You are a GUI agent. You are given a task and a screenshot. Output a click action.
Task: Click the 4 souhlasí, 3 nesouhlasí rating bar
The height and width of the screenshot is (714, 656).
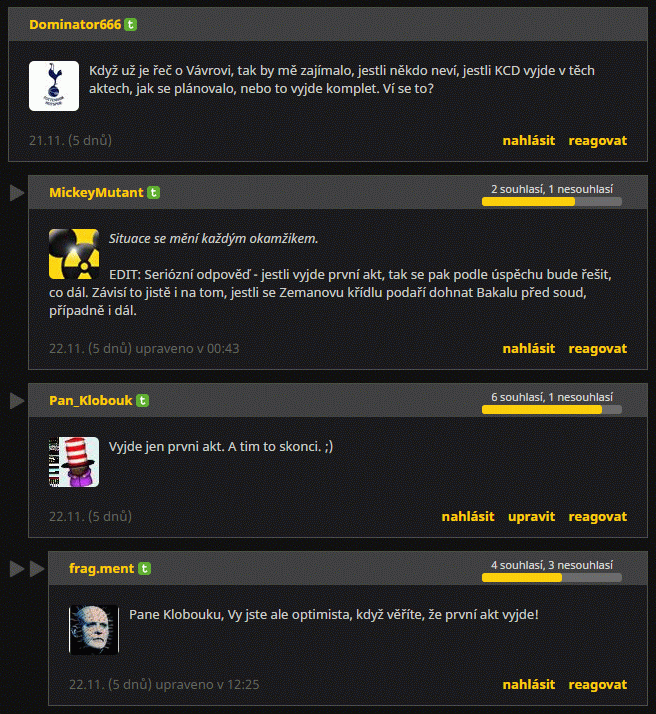coord(552,578)
